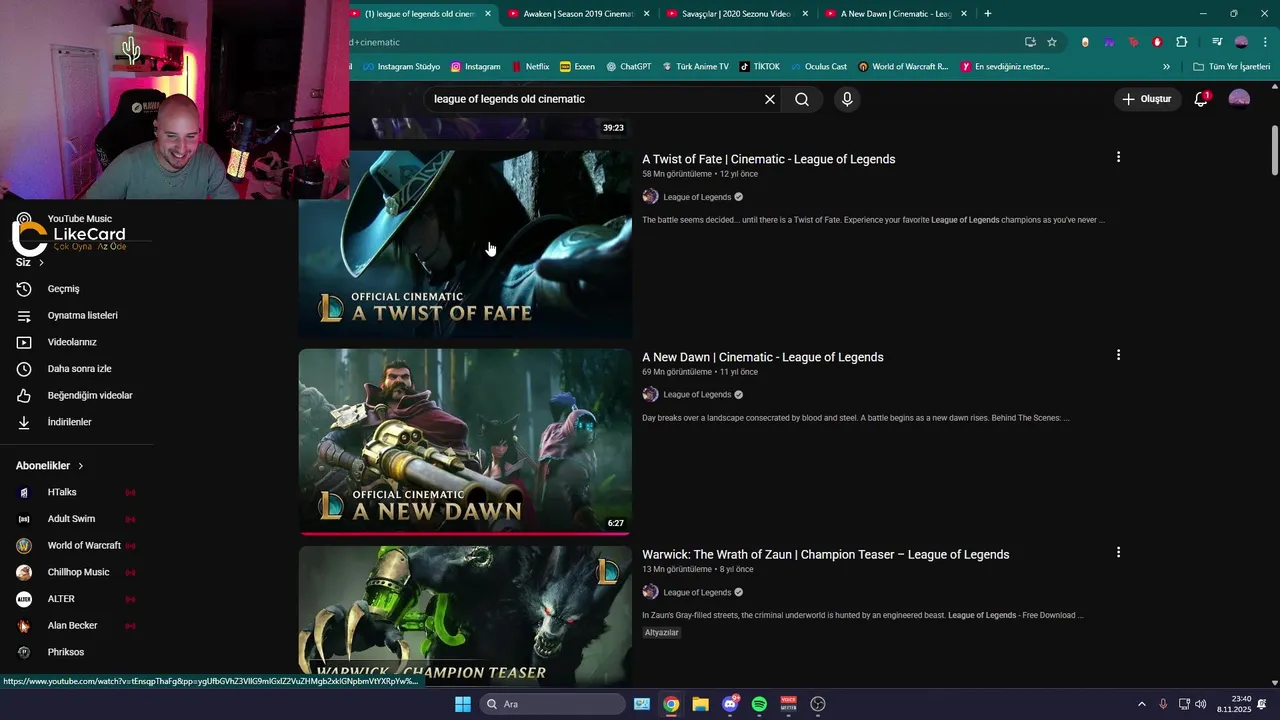Open A New Dawn Cinematic video title
1280x720 pixels.
763,357
